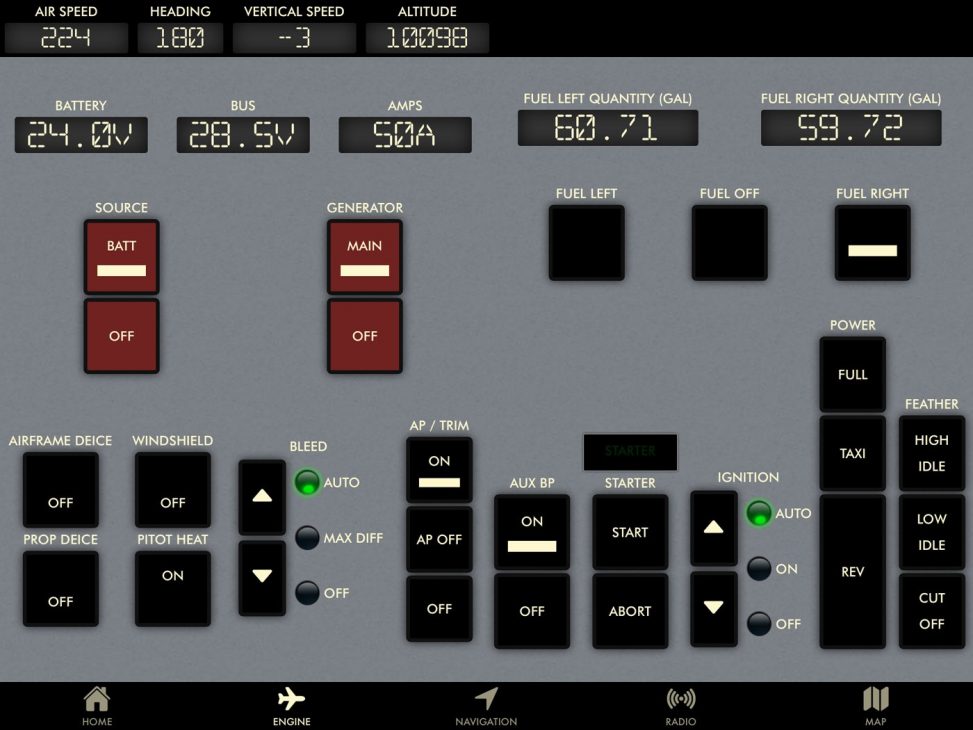This screenshot has width=973, height=730.
Task: Turn the AUX BP pump off
Action: click(x=531, y=610)
